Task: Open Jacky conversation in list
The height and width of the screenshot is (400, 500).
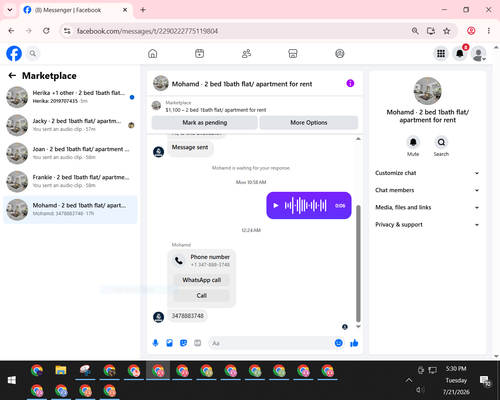Action: click(x=70, y=125)
